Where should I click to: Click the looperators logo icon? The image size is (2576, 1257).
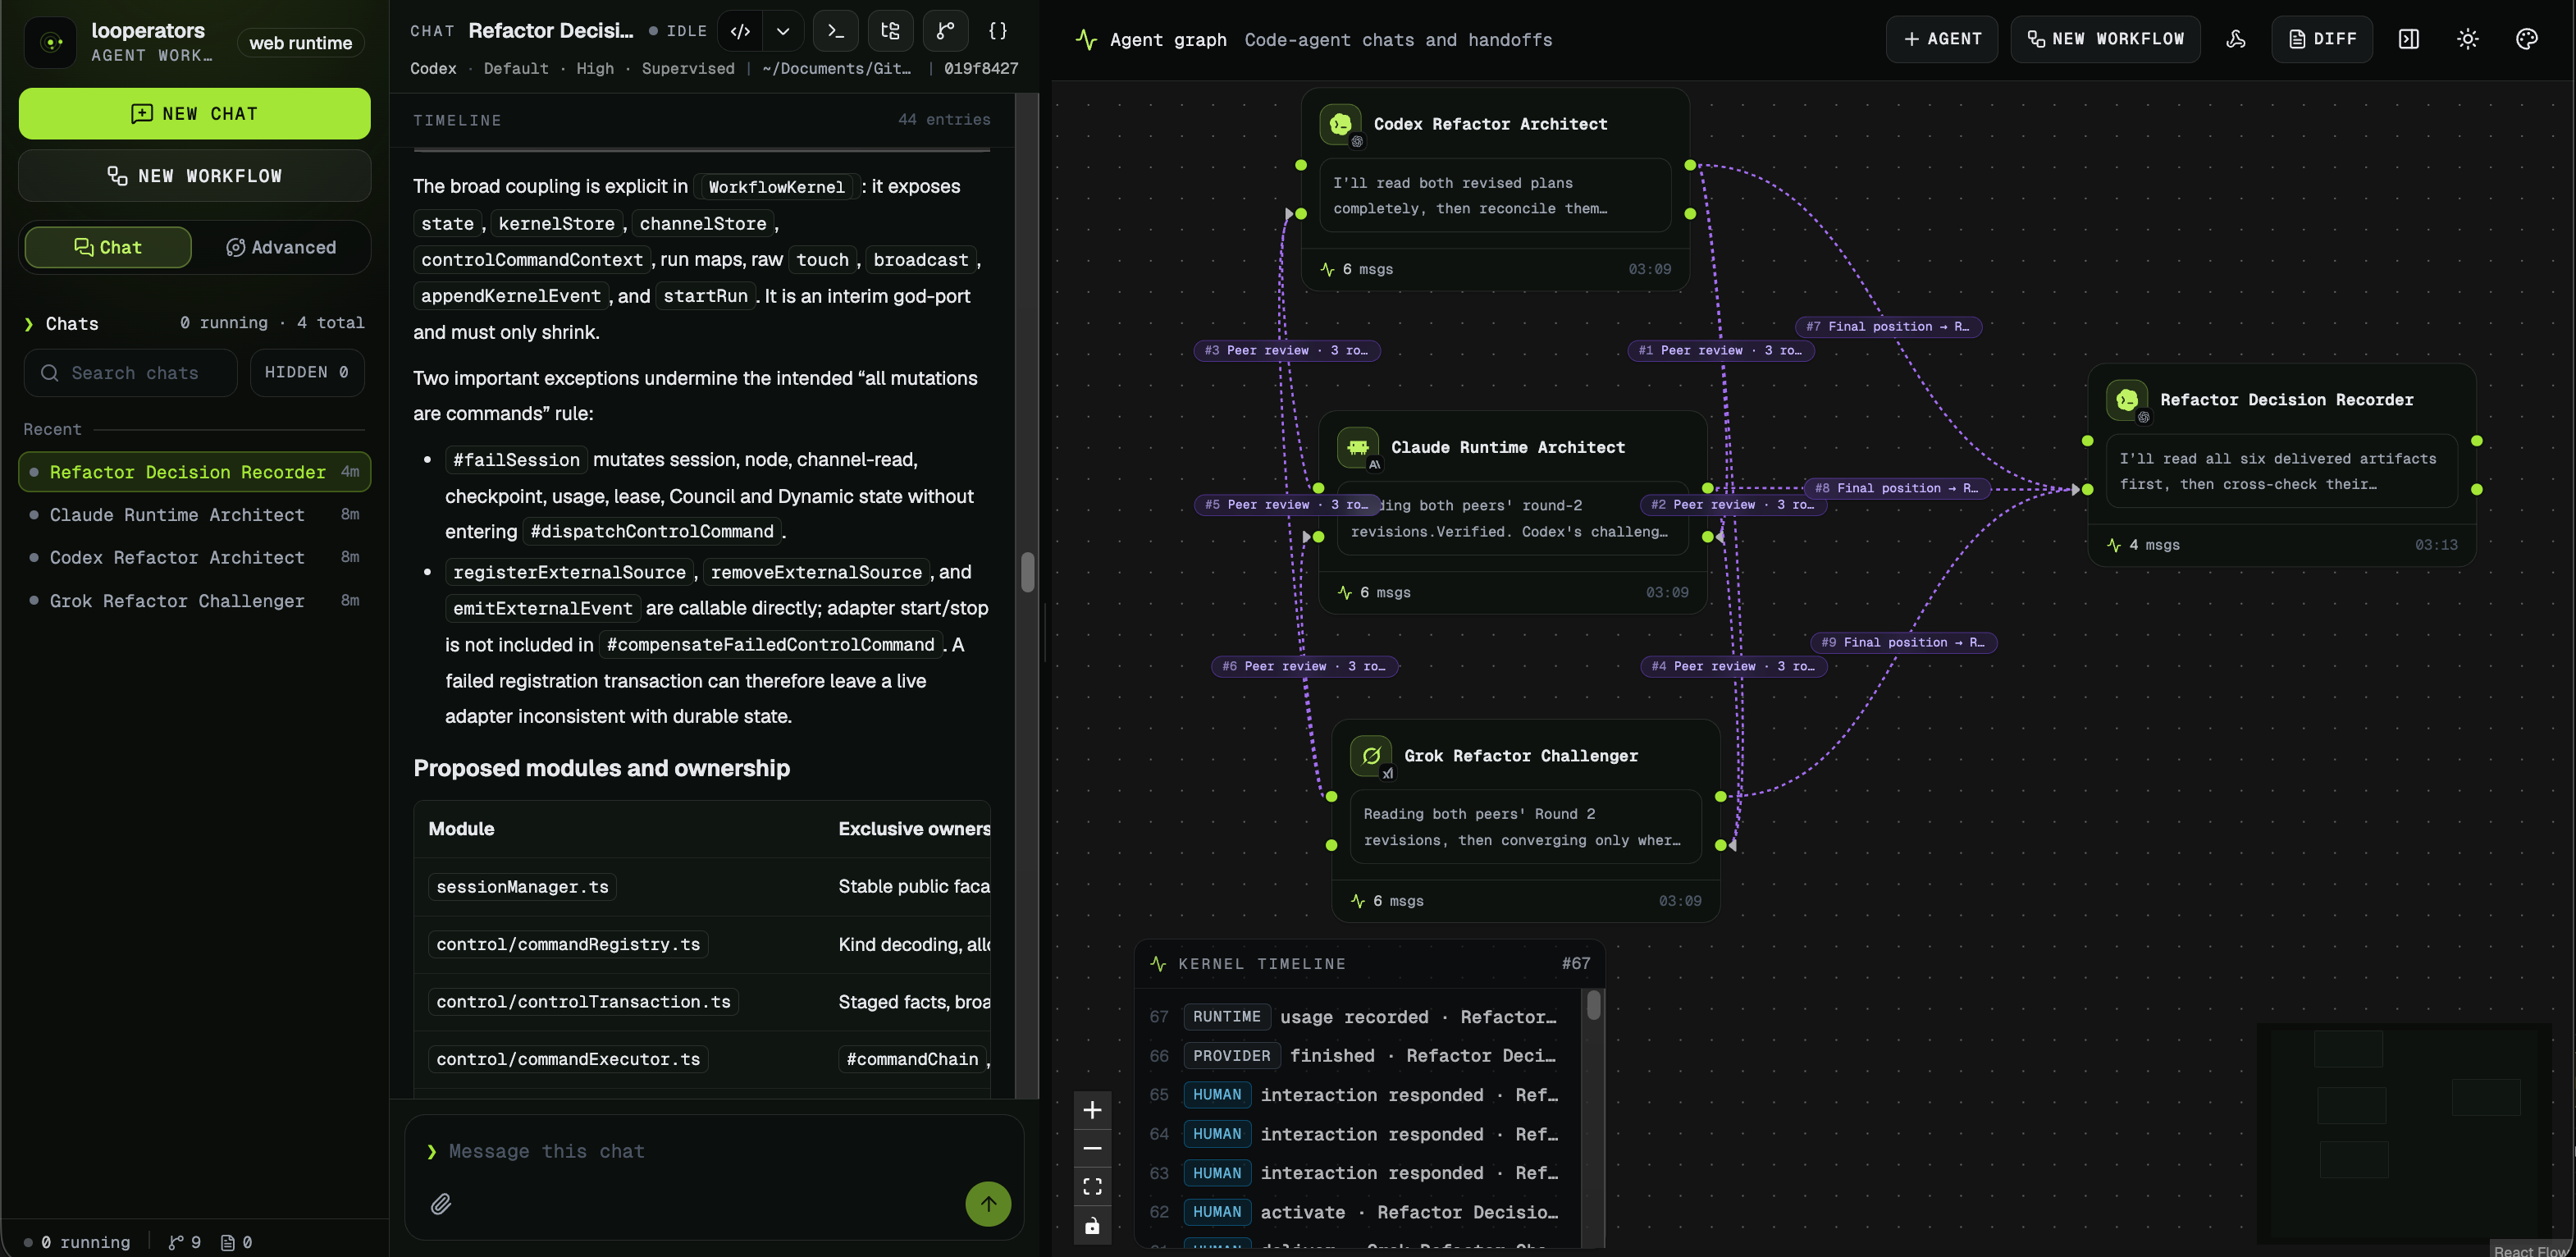click(50, 42)
